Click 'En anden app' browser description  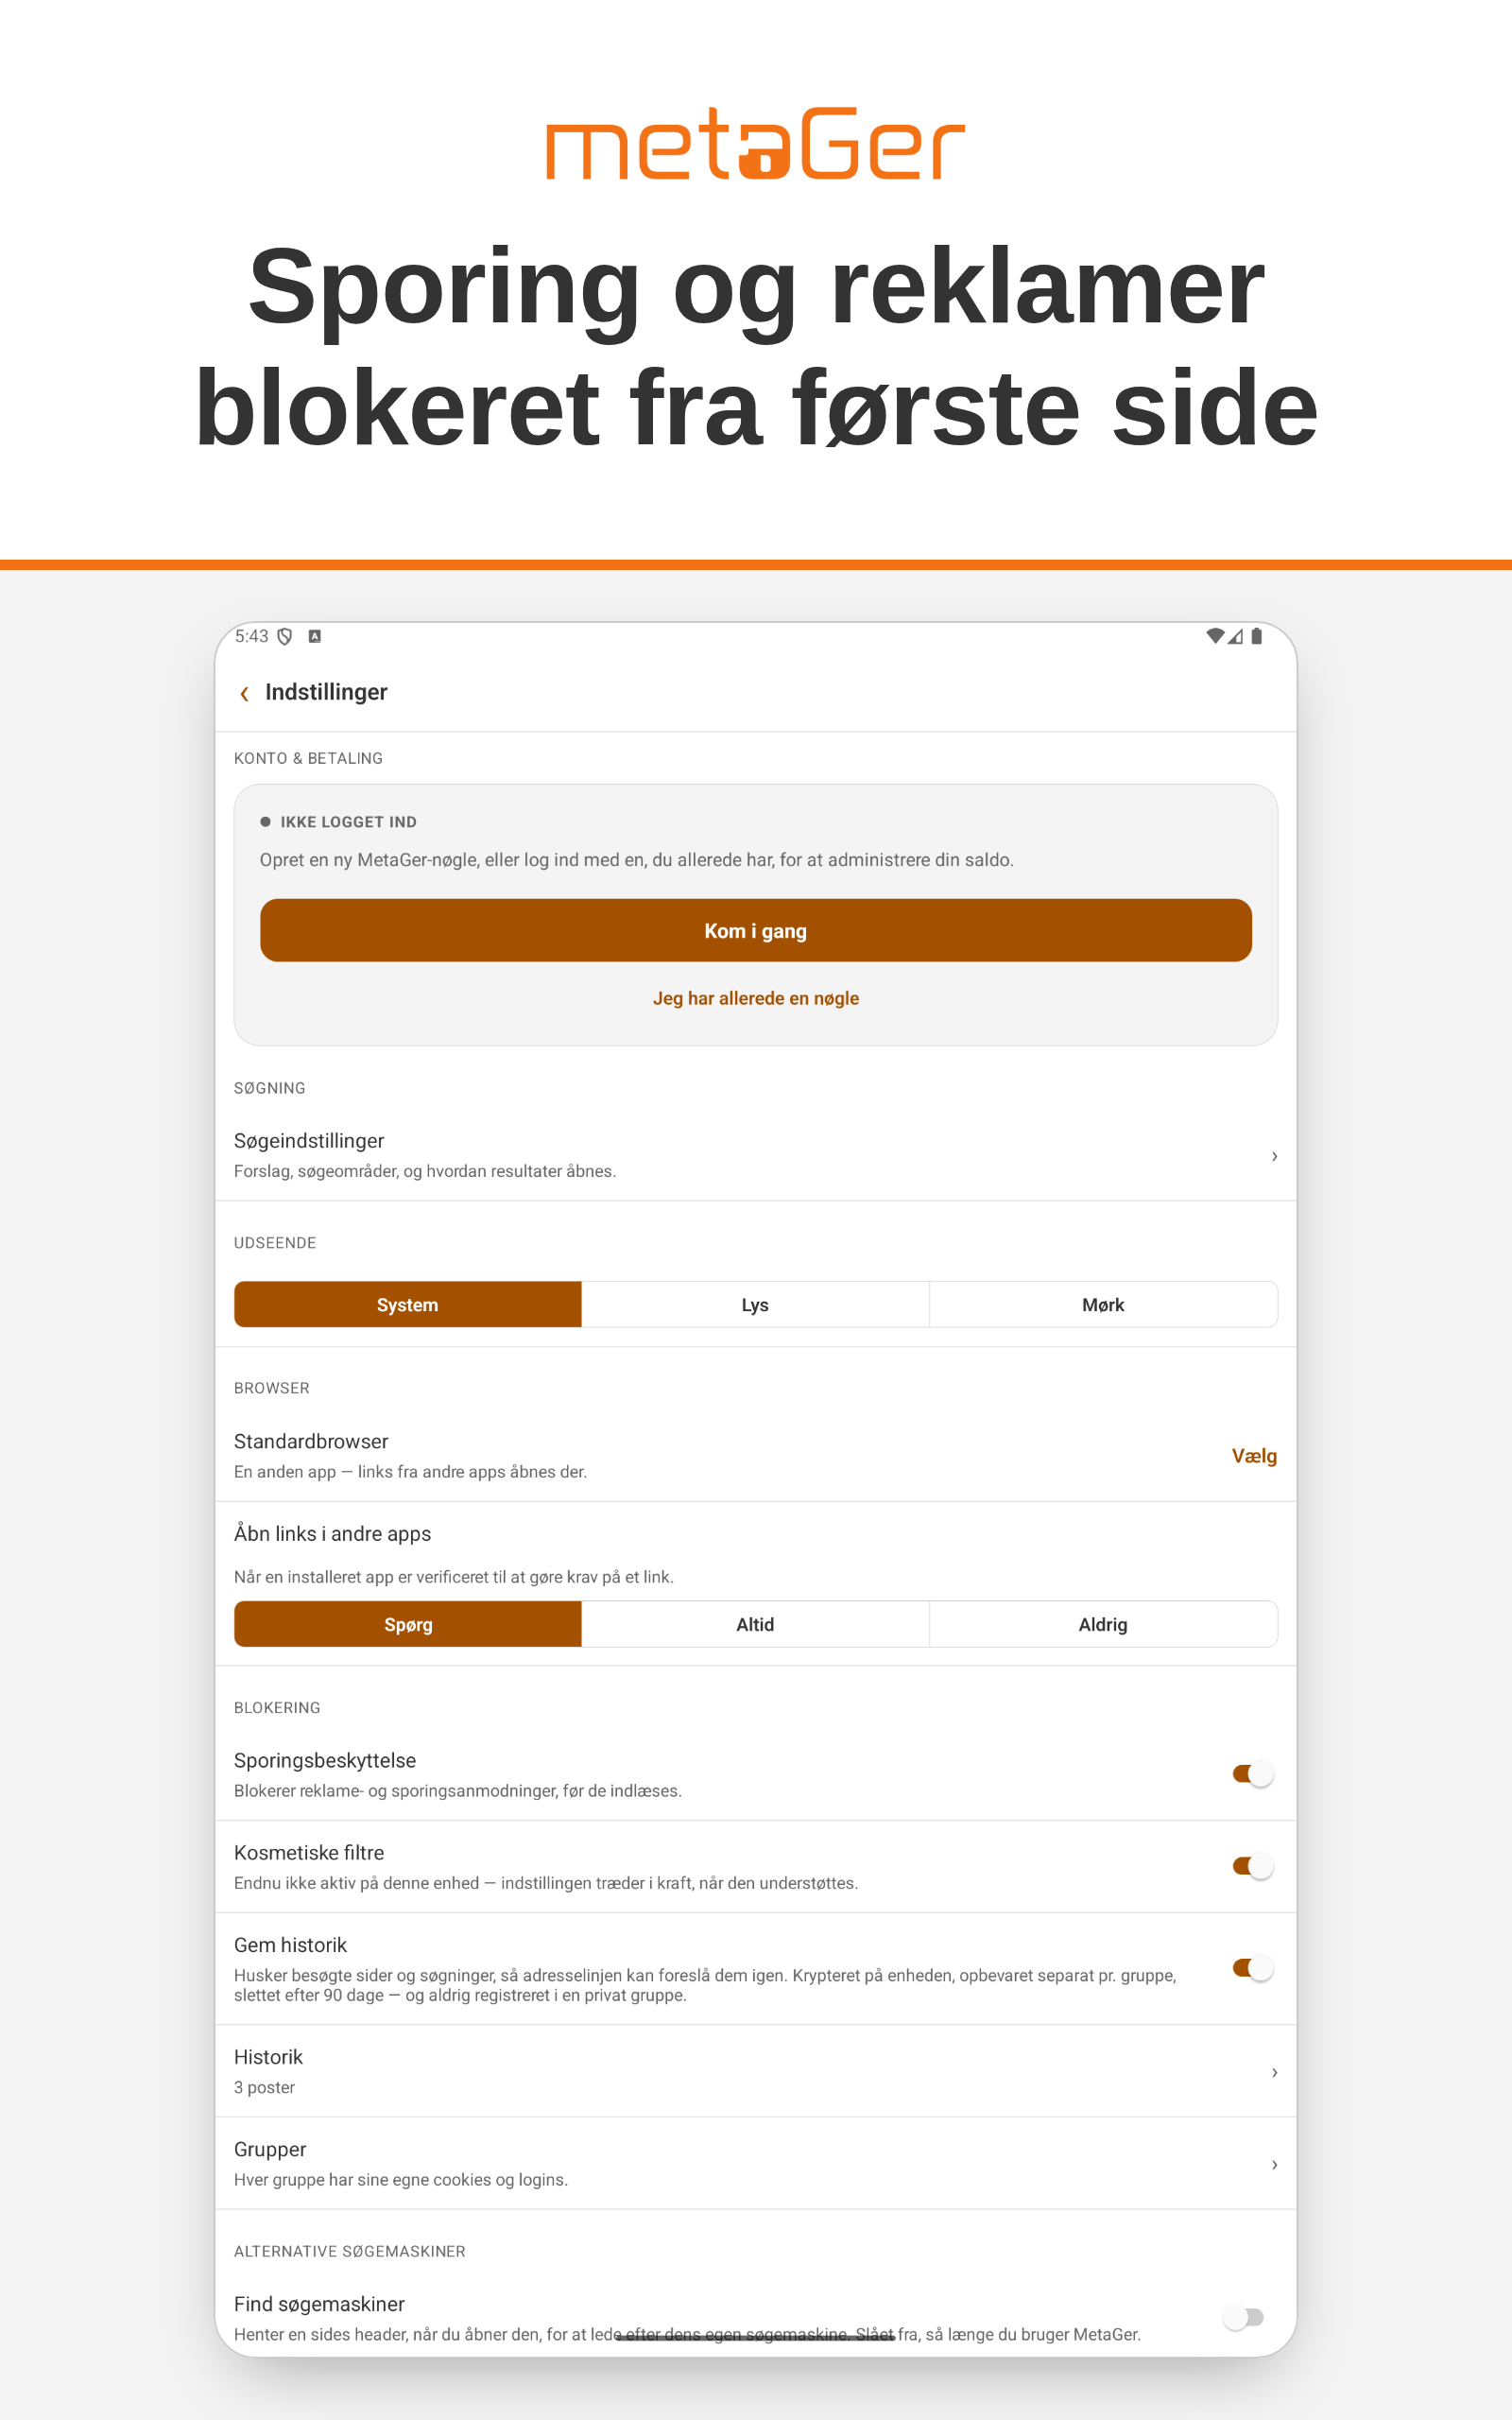click(x=410, y=1472)
